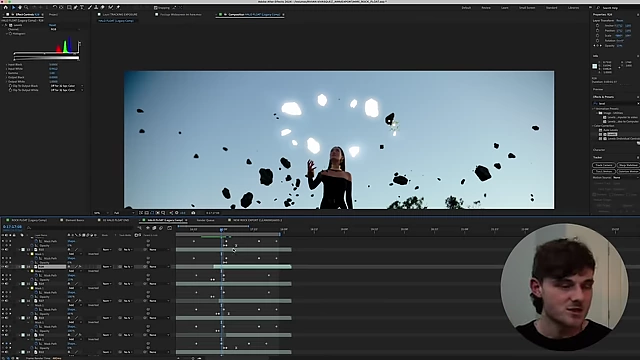The width and height of the screenshot is (640, 360).
Task: Go to the Home screen icon
Action: 5,7
